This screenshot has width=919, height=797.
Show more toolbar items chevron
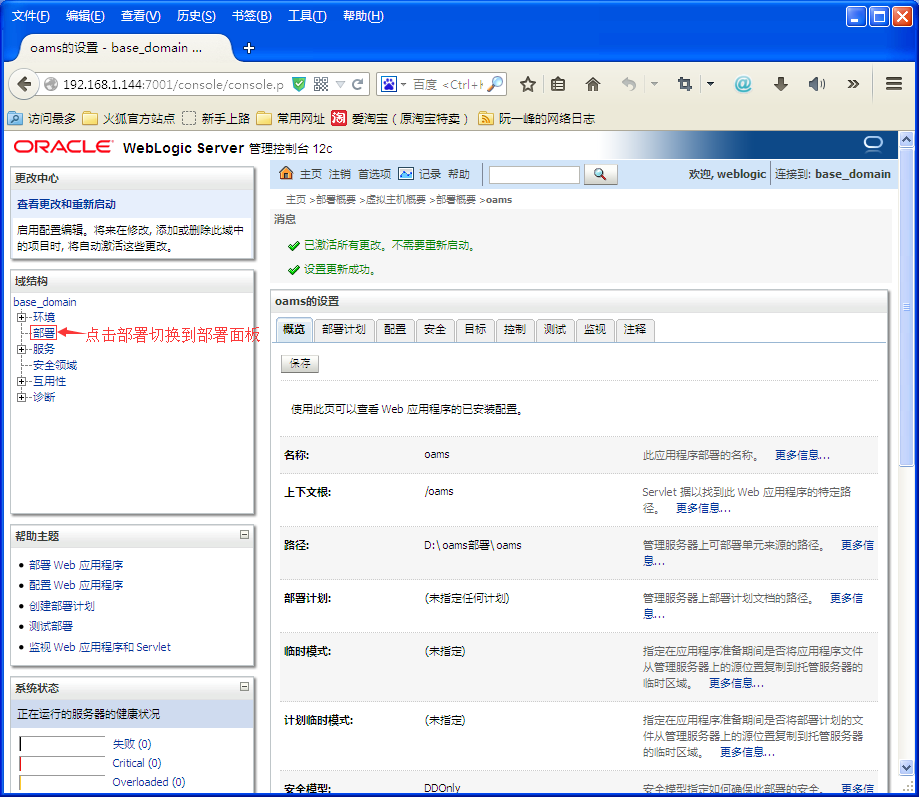tap(853, 84)
